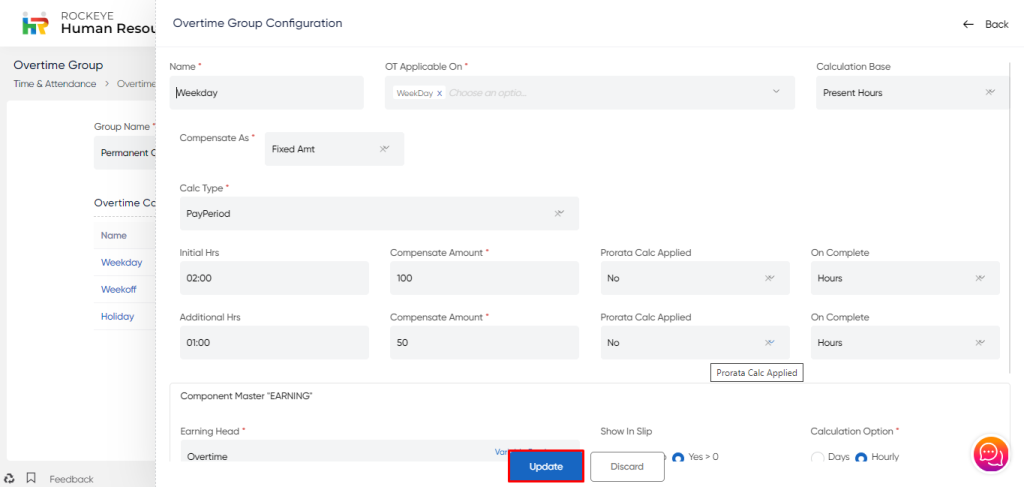The height and width of the screenshot is (487, 1024).
Task: Select the Hourly calculation option
Action: pyautogui.click(x=861, y=457)
